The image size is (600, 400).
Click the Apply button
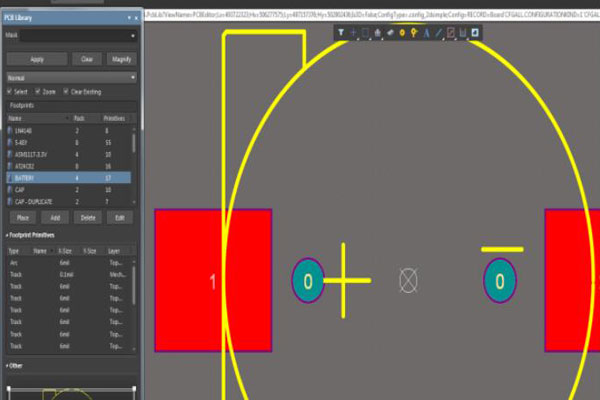pyautogui.click(x=37, y=60)
